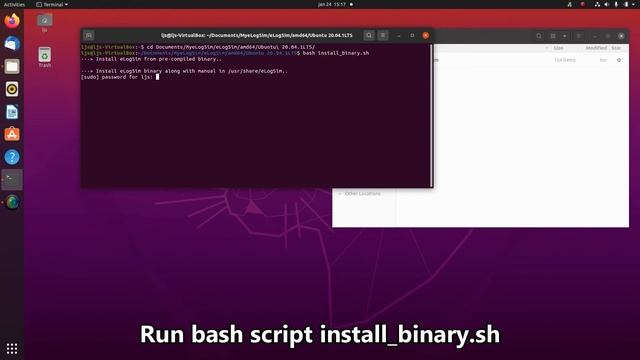Click the red recording indicator in top bar
The image size is (640, 360).
583,4
